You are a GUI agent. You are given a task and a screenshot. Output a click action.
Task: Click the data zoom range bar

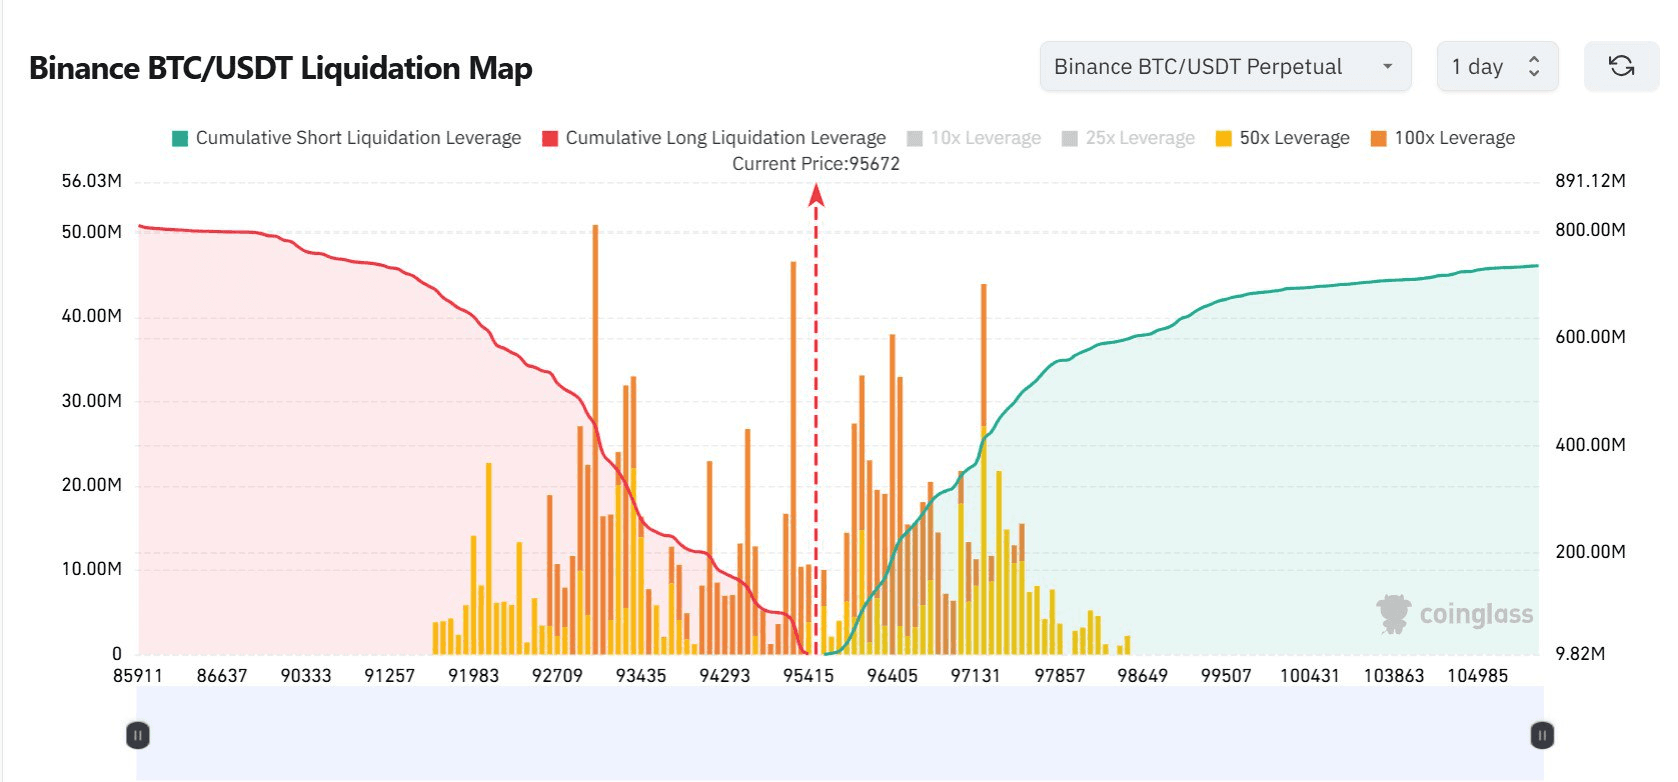840,733
